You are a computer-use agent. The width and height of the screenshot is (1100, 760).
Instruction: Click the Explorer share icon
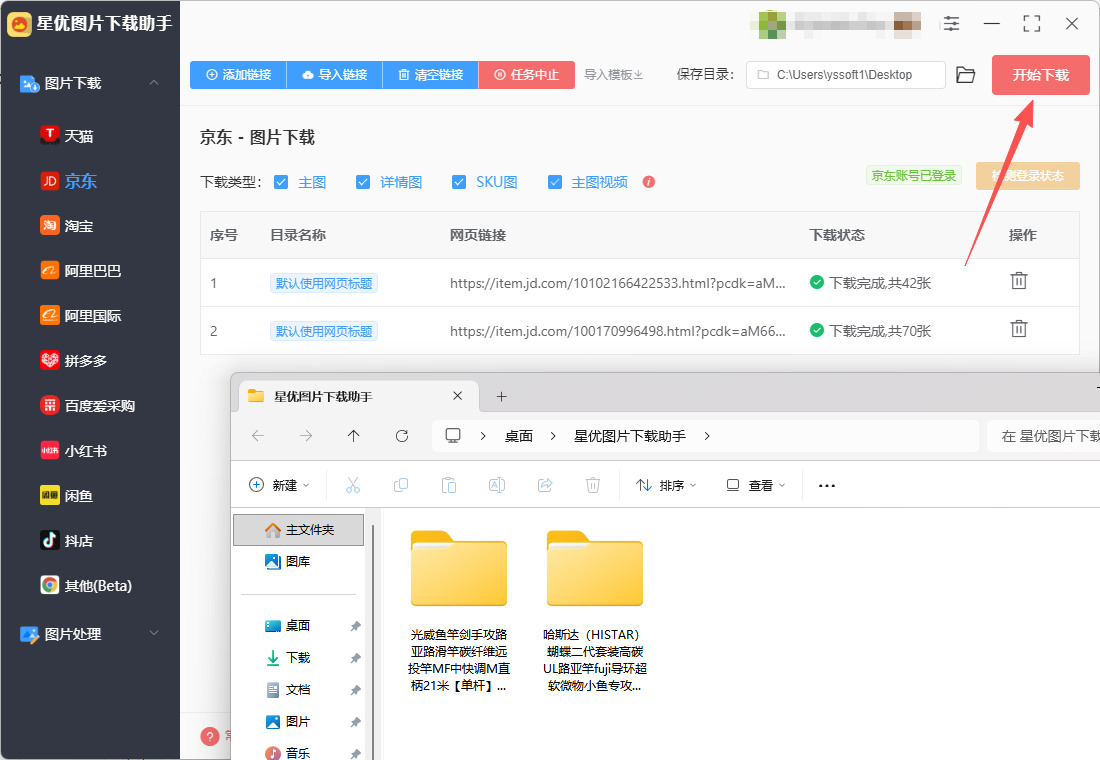(545, 485)
